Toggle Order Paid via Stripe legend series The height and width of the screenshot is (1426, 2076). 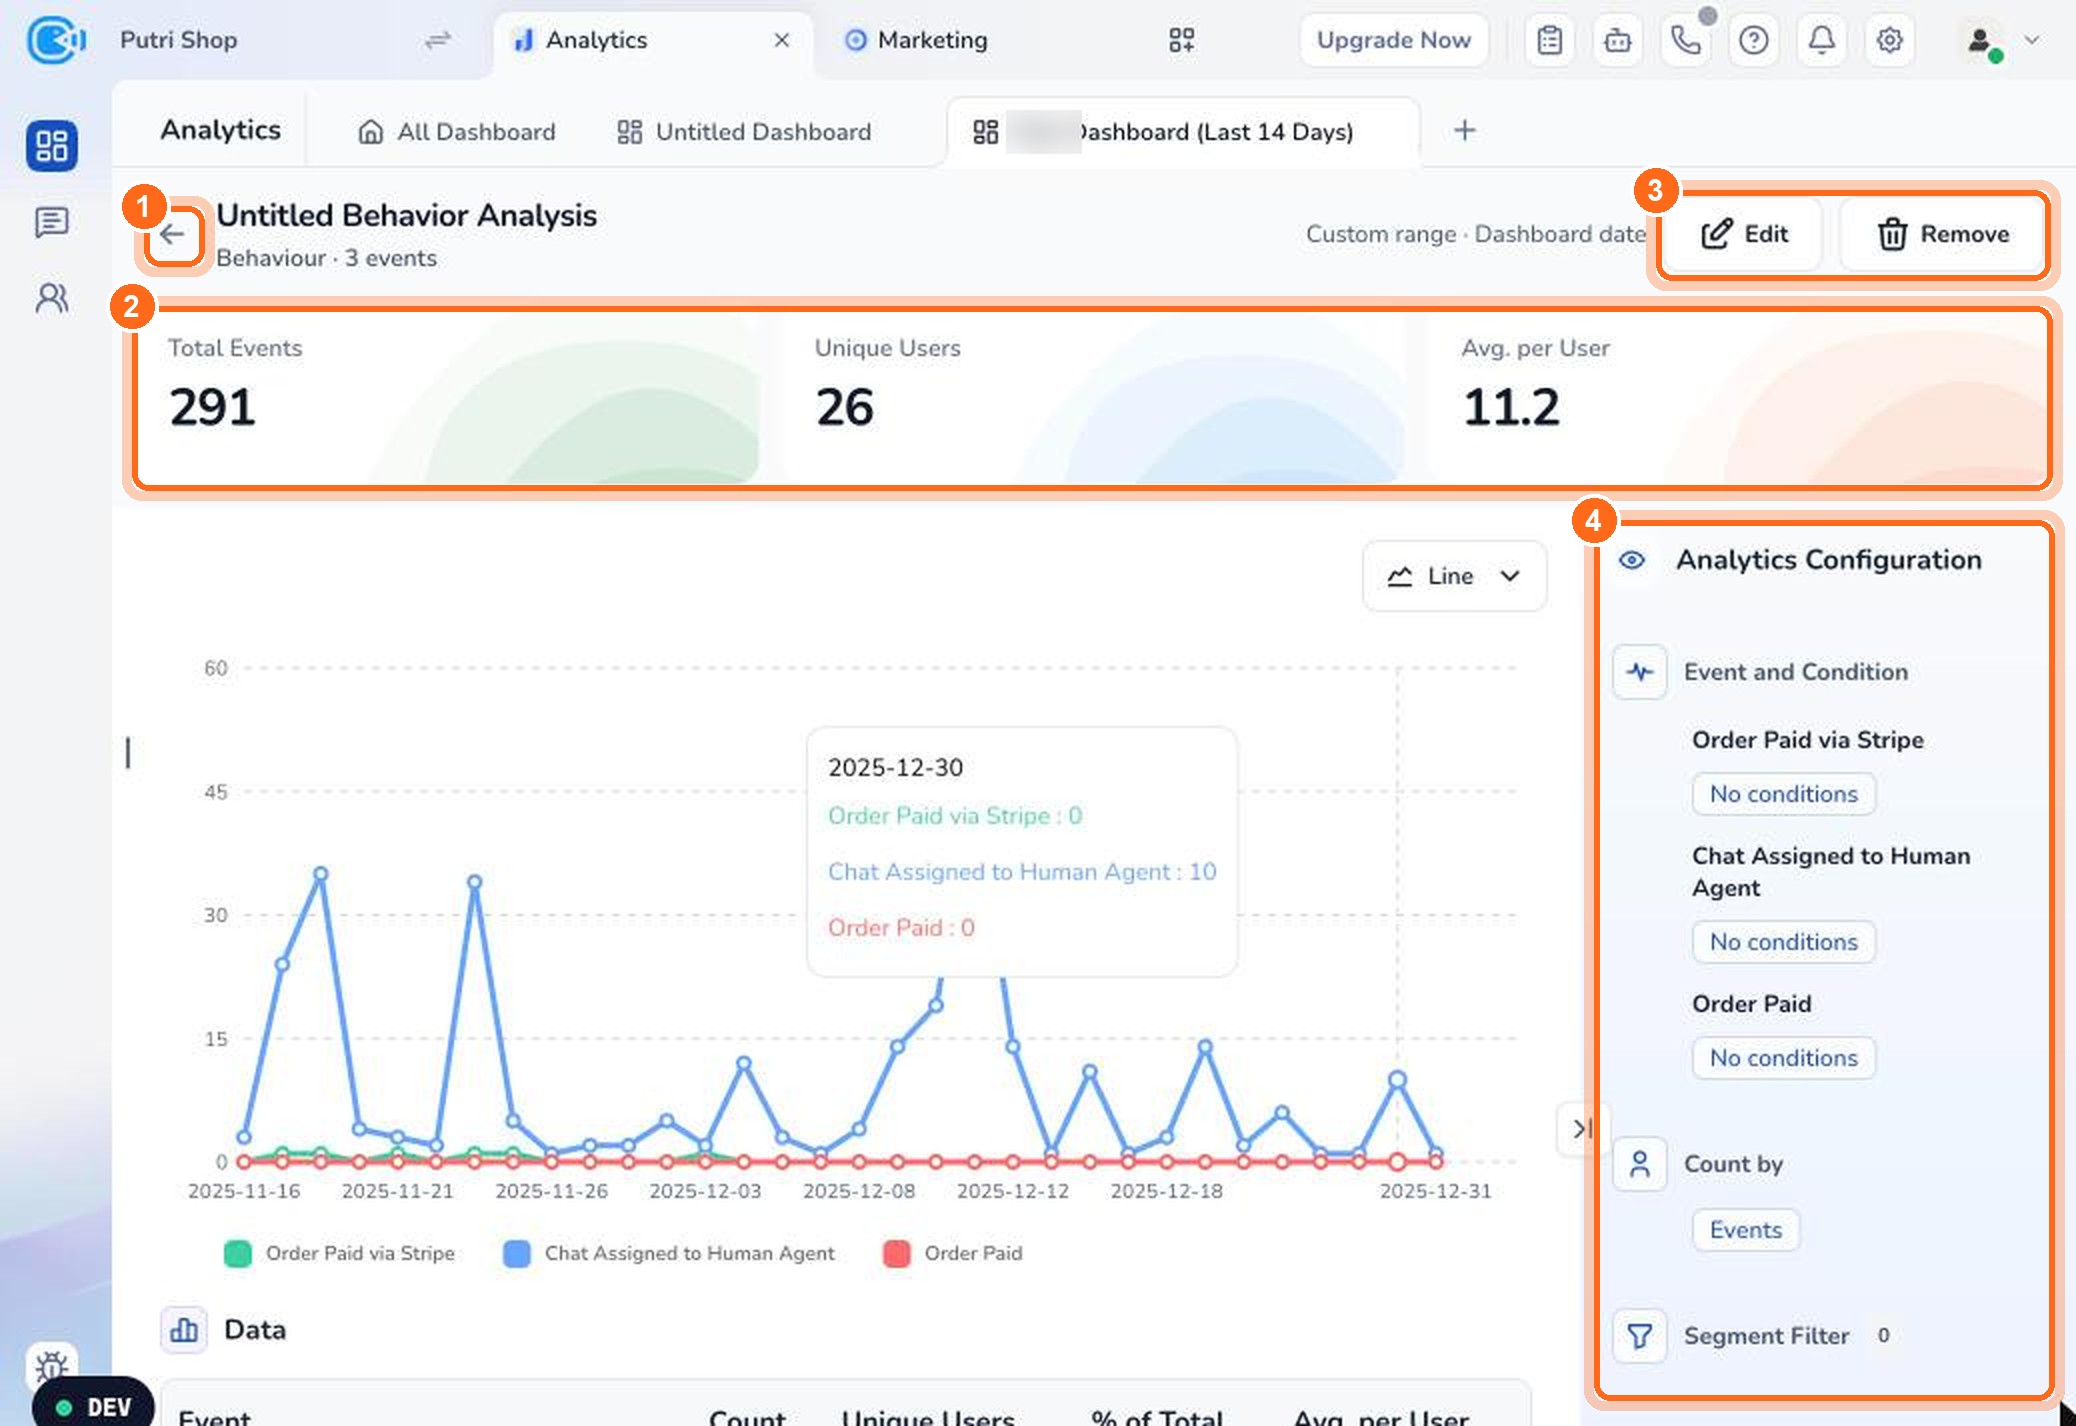(x=340, y=1253)
